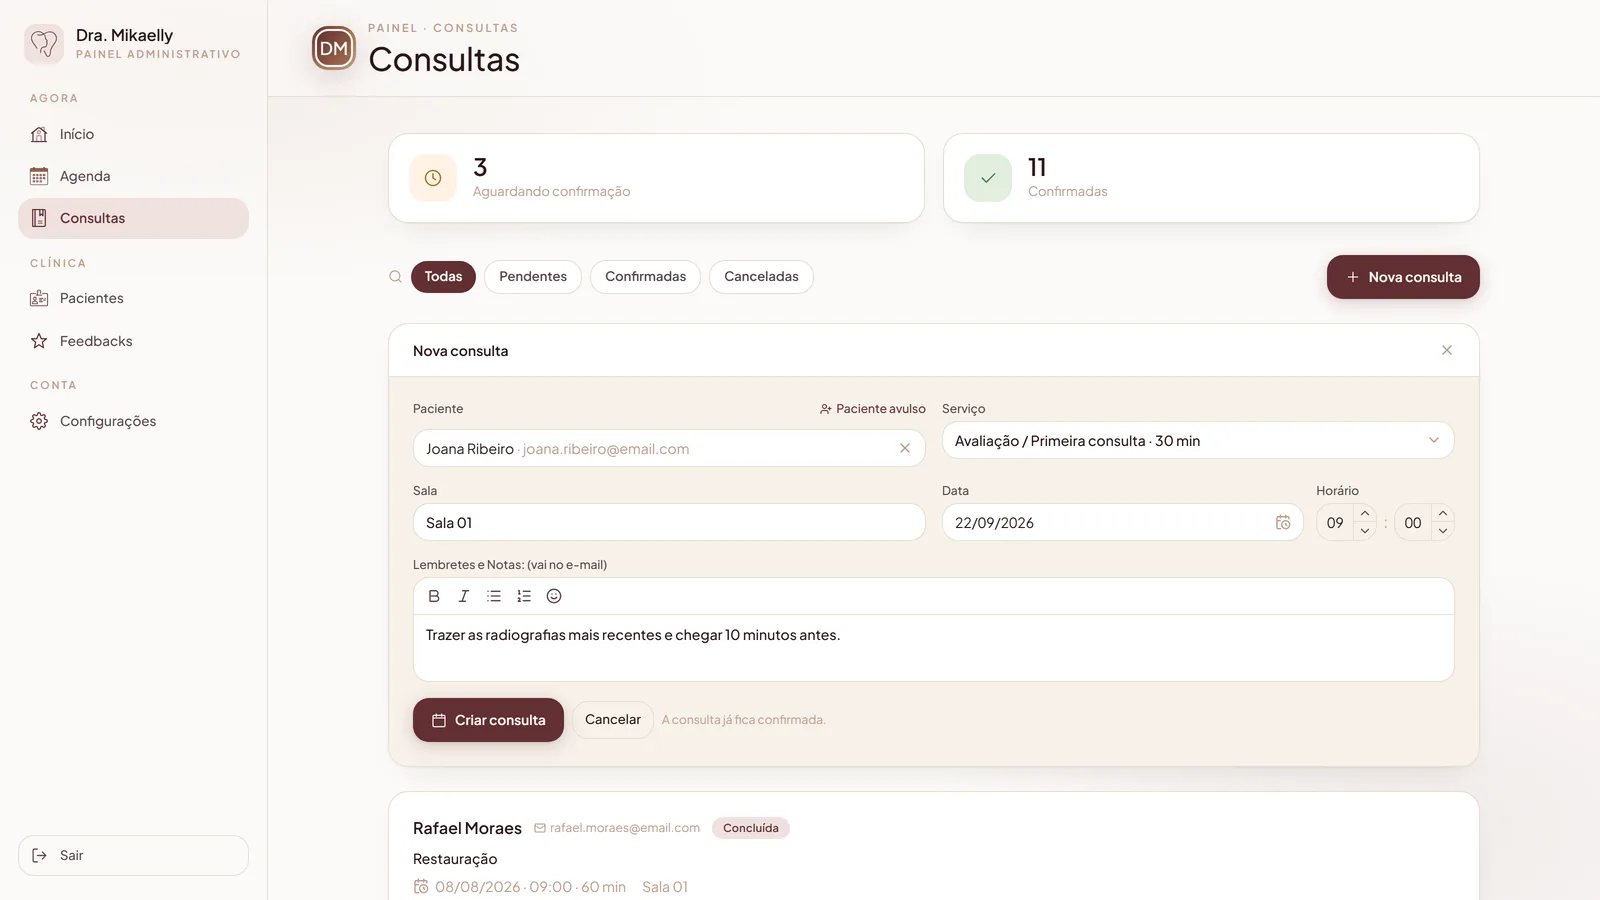Open Agenda in the sidebar
Viewport: 1600px width, 900px height.
click(x=133, y=176)
